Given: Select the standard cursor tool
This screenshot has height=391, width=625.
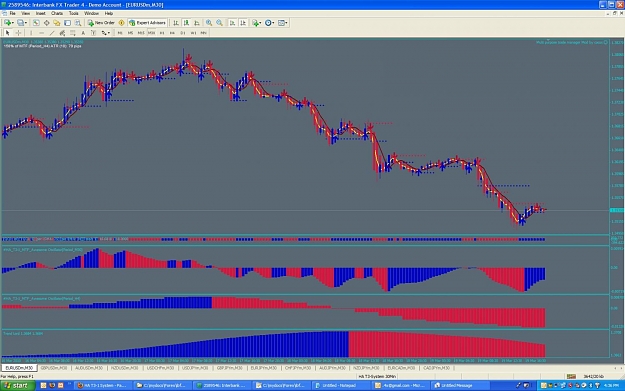Looking at the screenshot, I should [x=7, y=33].
